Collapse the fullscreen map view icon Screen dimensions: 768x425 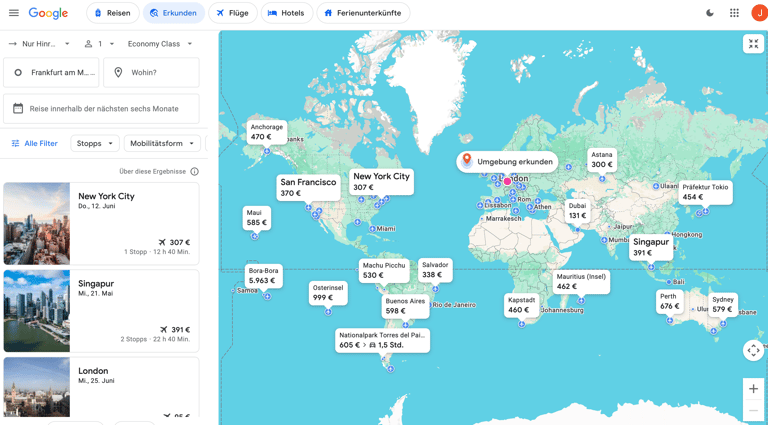pos(753,44)
